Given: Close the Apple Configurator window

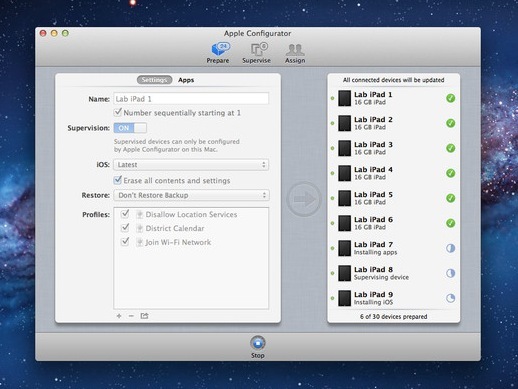Looking at the screenshot, I should coord(43,33).
